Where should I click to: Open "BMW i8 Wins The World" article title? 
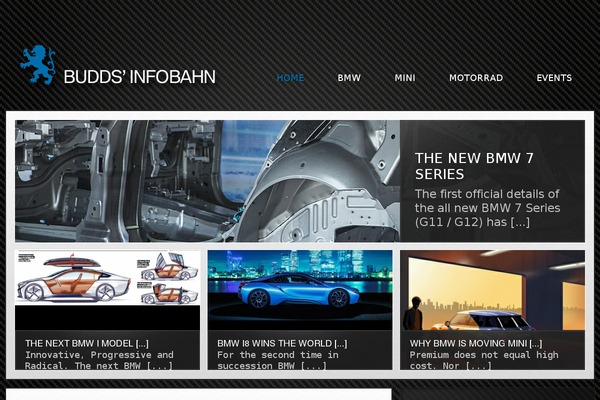(x=282, y=343)
